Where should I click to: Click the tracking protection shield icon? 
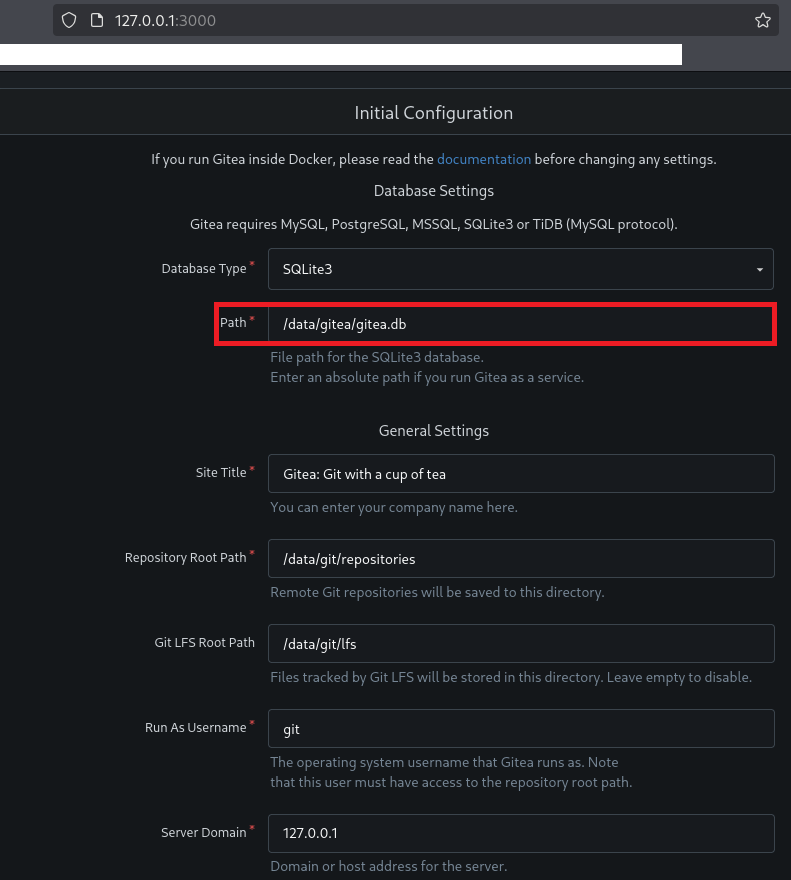(x=69, y=20)
